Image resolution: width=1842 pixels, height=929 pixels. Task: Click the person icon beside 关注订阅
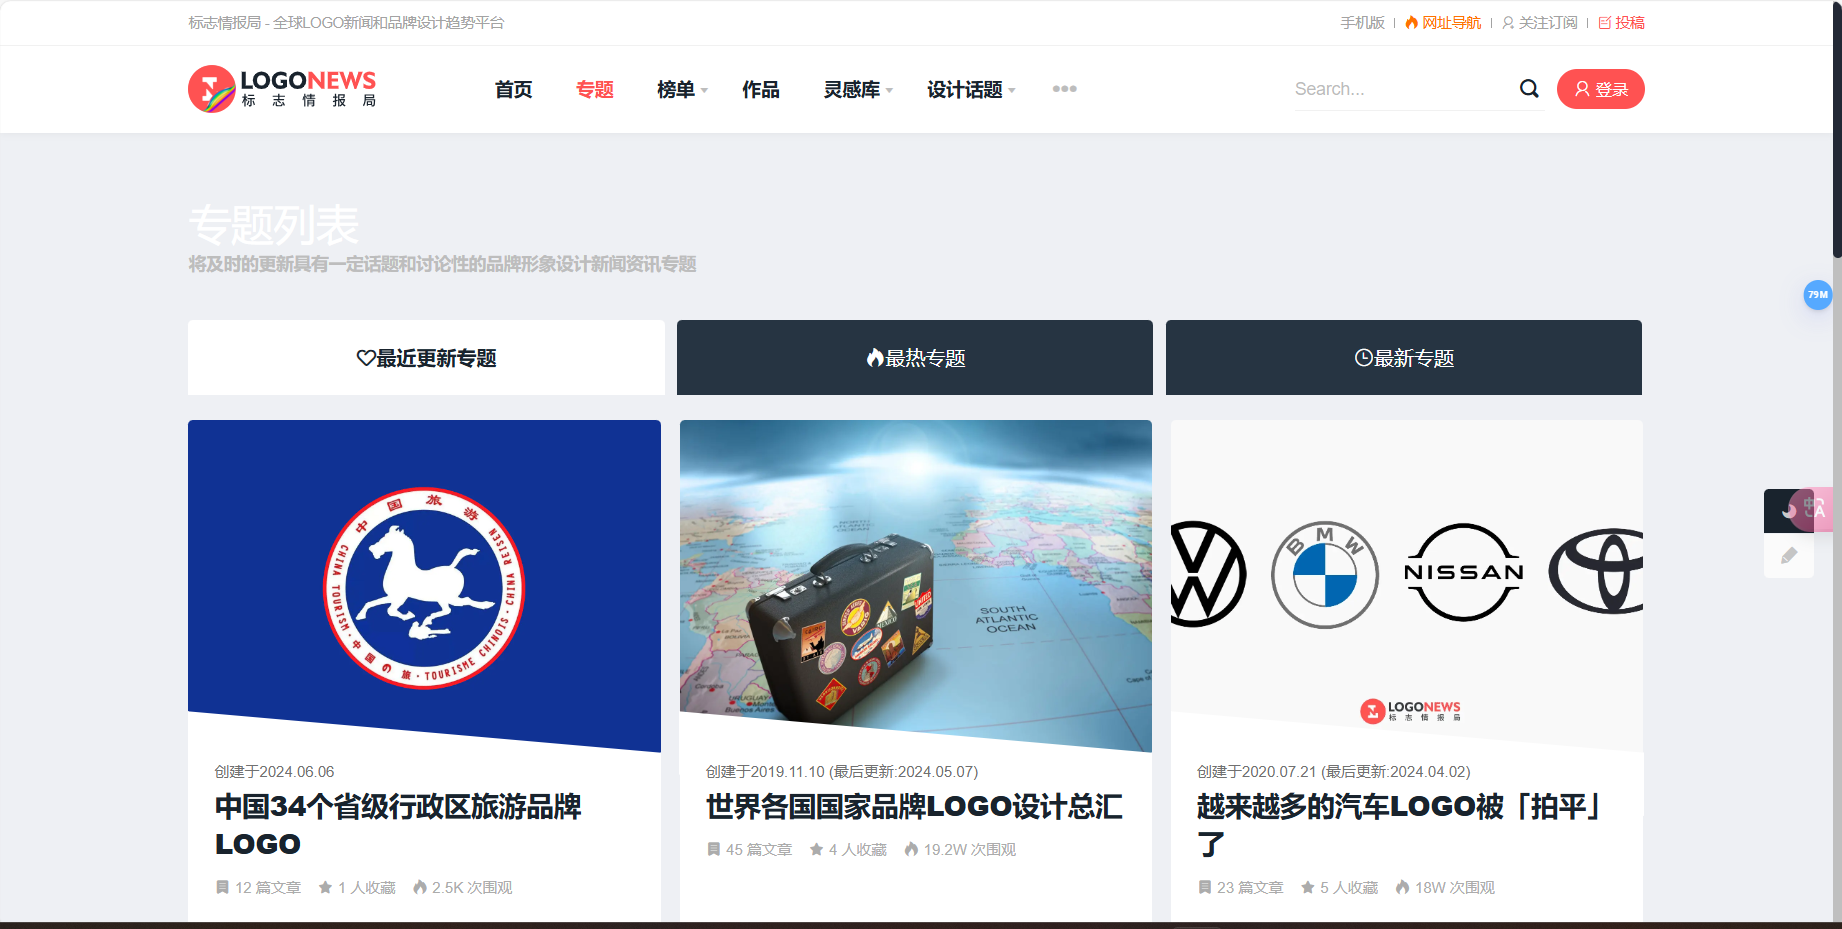(1506, 22)
